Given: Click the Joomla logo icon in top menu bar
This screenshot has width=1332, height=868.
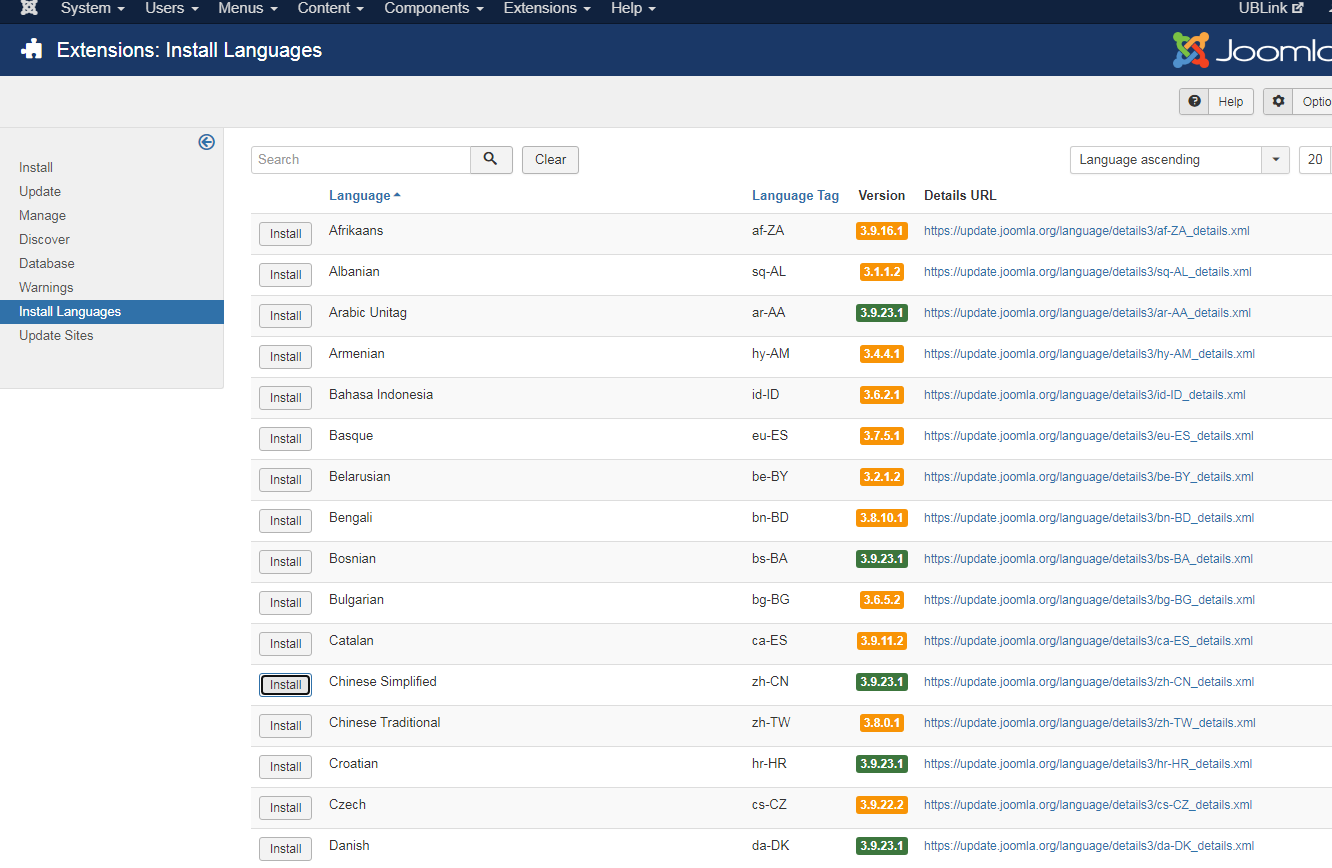Looking at the screenshot, I should 29,8.
